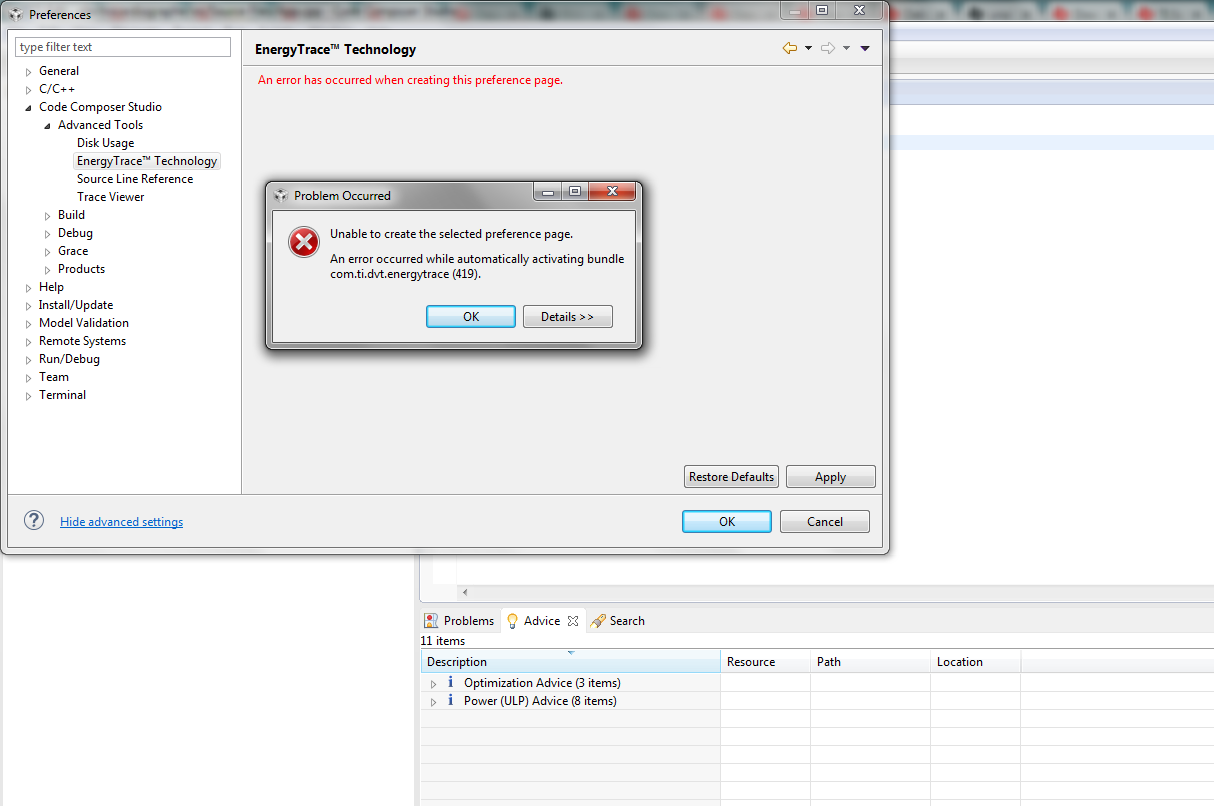The height and width of the screenshot is (806, 1214).
Task: Sort by the Resource column header
Action: [x=765, y=662]
